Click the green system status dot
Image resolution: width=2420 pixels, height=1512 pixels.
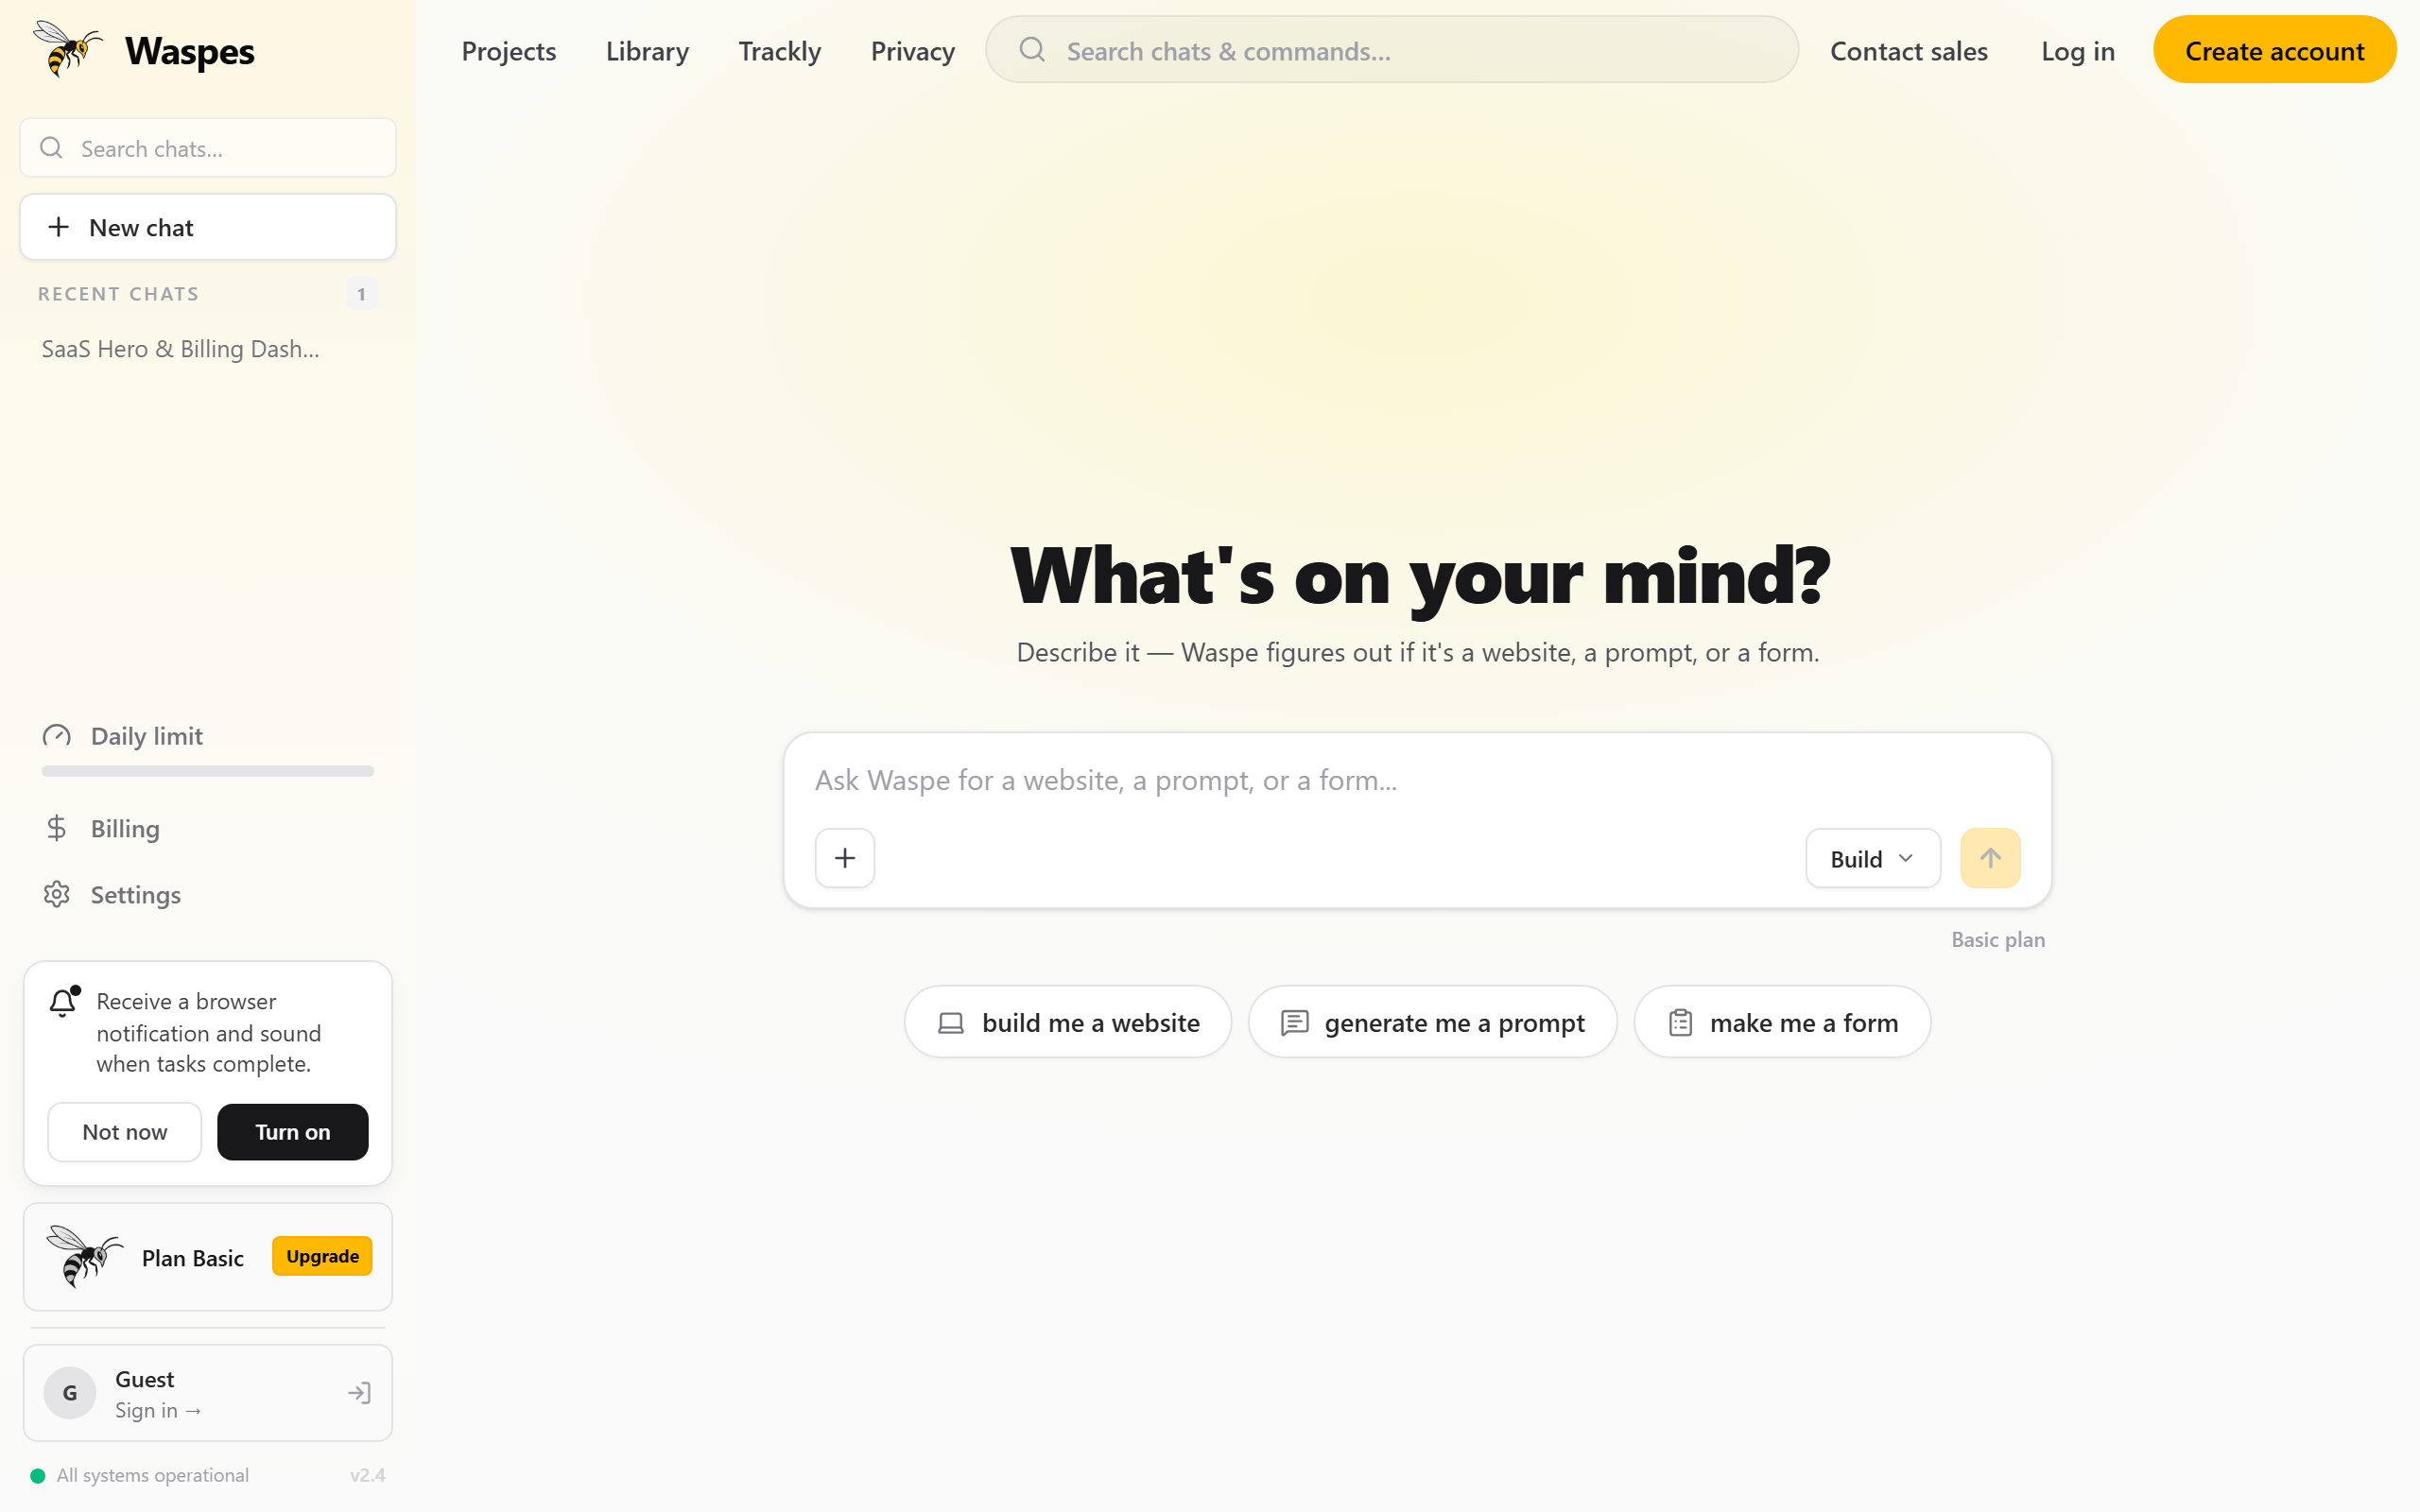tap(38, 1475)
